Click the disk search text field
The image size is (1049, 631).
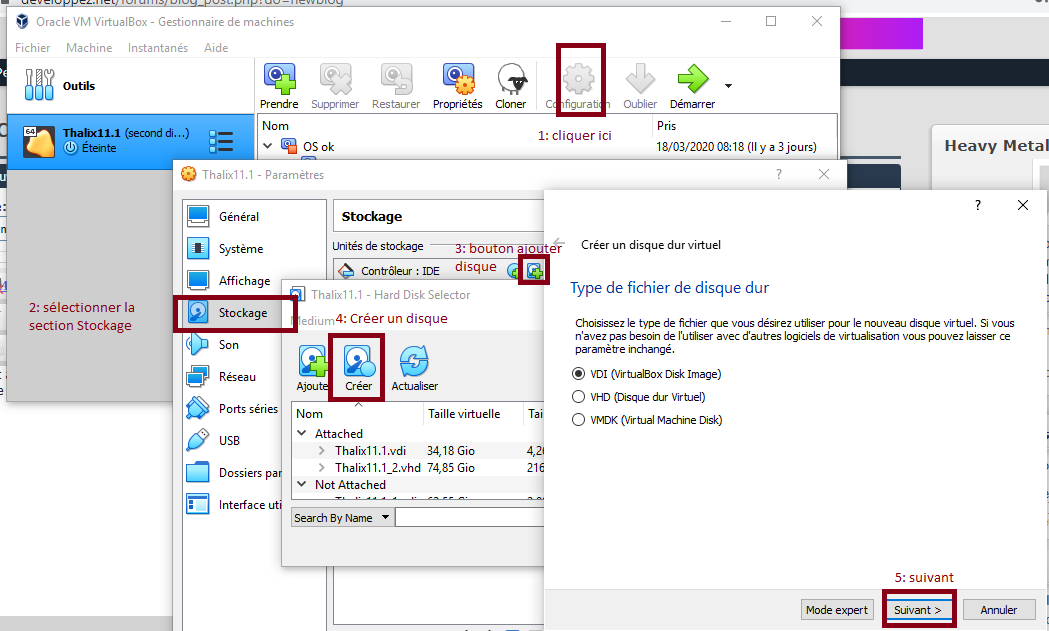[x=470, y=518]
